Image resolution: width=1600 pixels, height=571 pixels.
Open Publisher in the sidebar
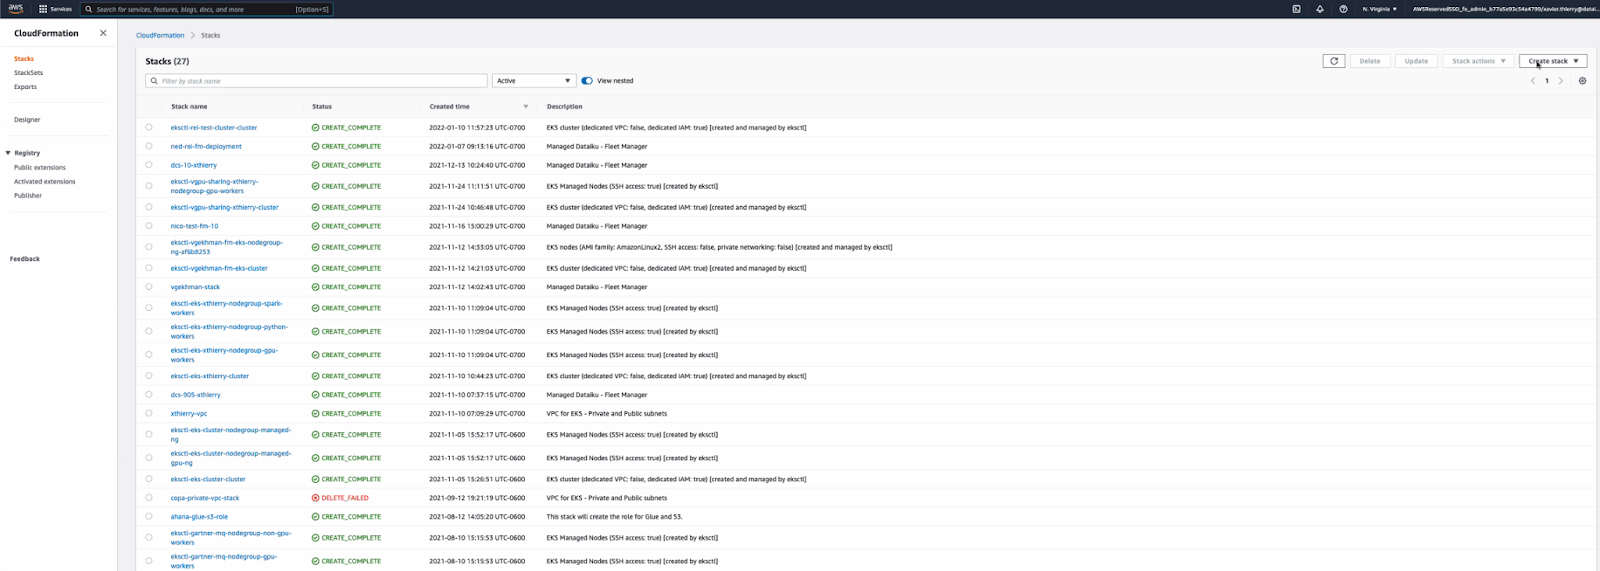(28, 196)
